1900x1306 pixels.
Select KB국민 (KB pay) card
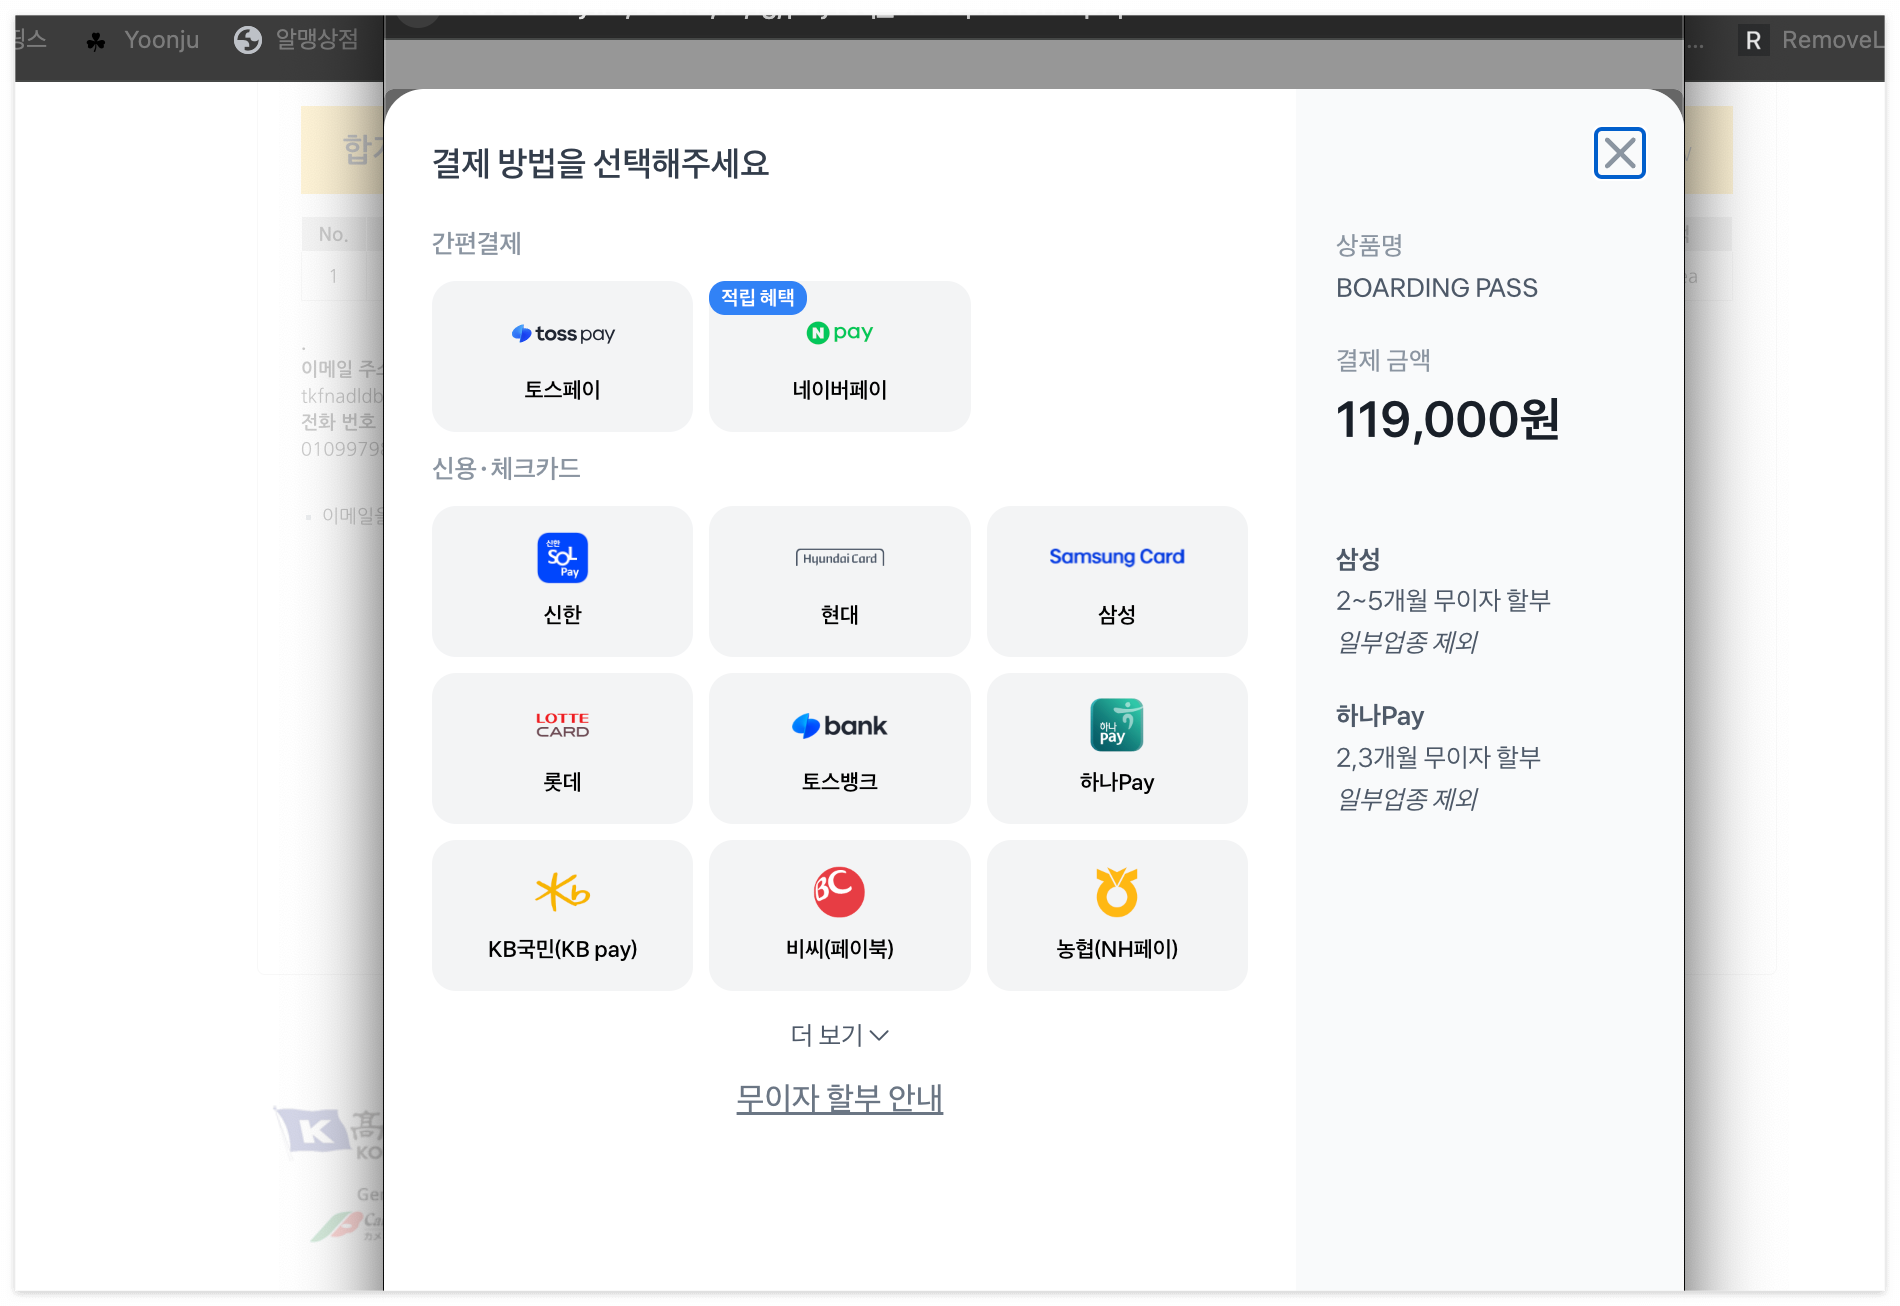tap(562, 915)
